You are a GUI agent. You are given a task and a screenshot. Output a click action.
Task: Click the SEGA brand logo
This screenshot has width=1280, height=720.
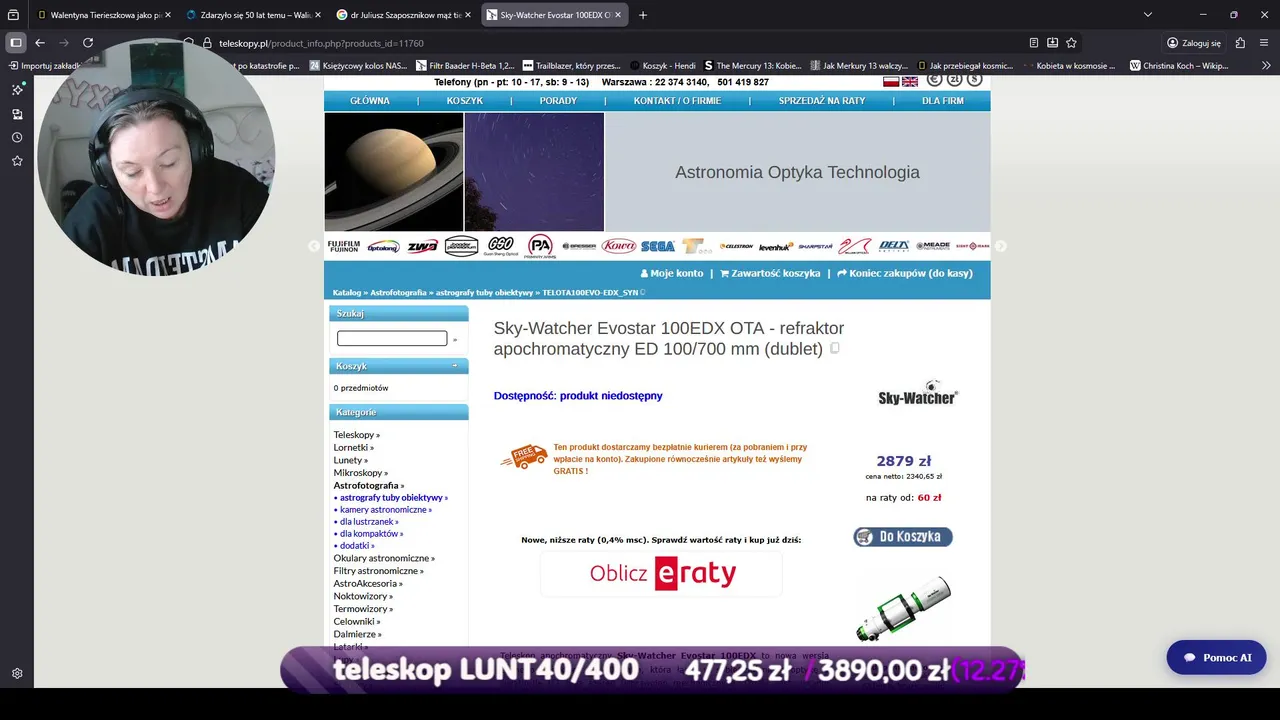pyautogui.click(x=657, y=246)
